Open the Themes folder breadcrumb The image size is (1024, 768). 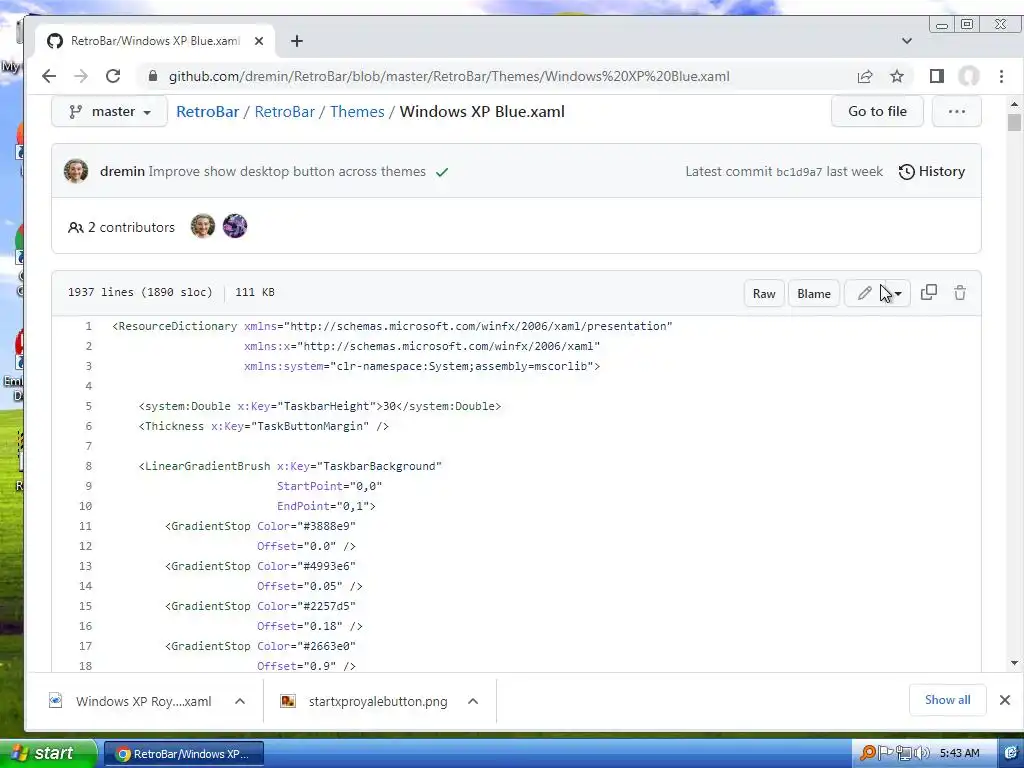(x=357, y=112)
